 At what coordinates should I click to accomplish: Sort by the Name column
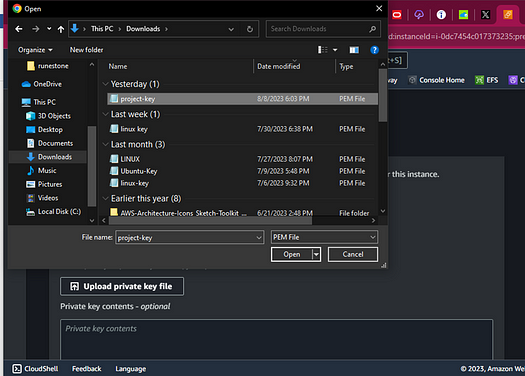point(118,66)
